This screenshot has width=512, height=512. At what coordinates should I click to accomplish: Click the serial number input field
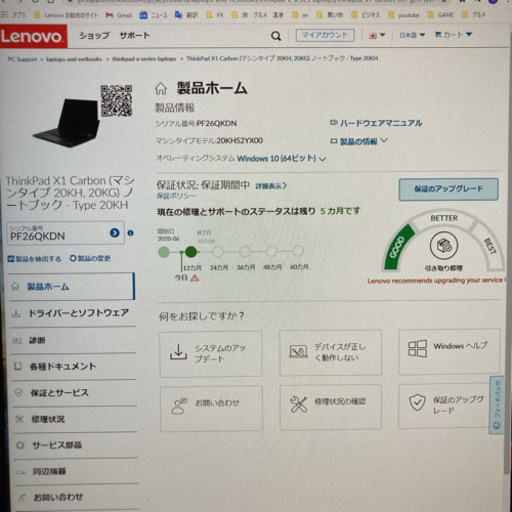58,233
